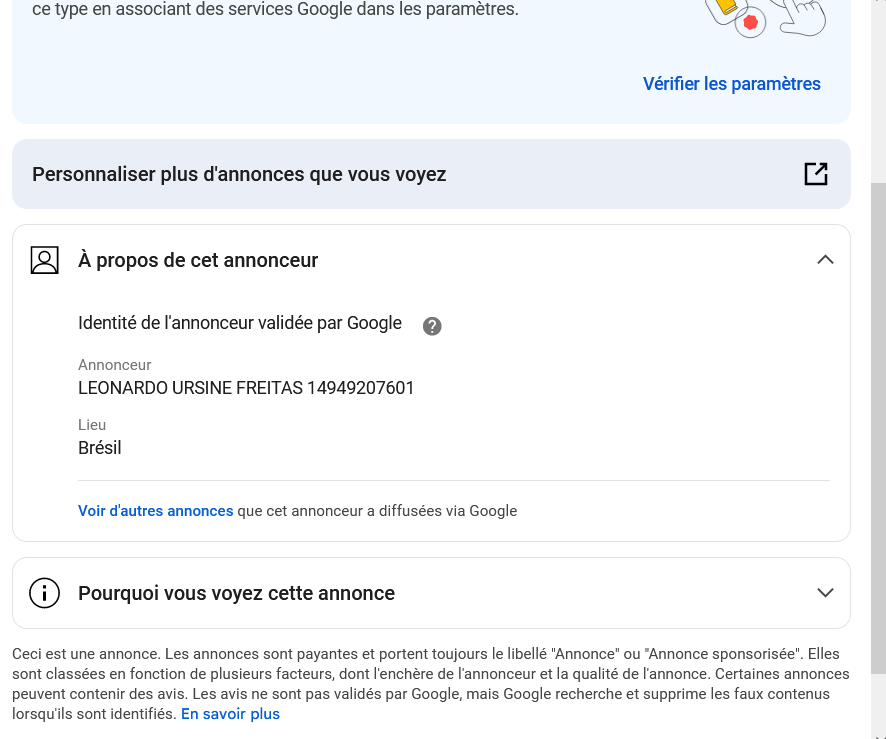886x739 pixels.
Task: Click the Pourquoi vous voyez cette annonce heading
Action: (236, 593)
